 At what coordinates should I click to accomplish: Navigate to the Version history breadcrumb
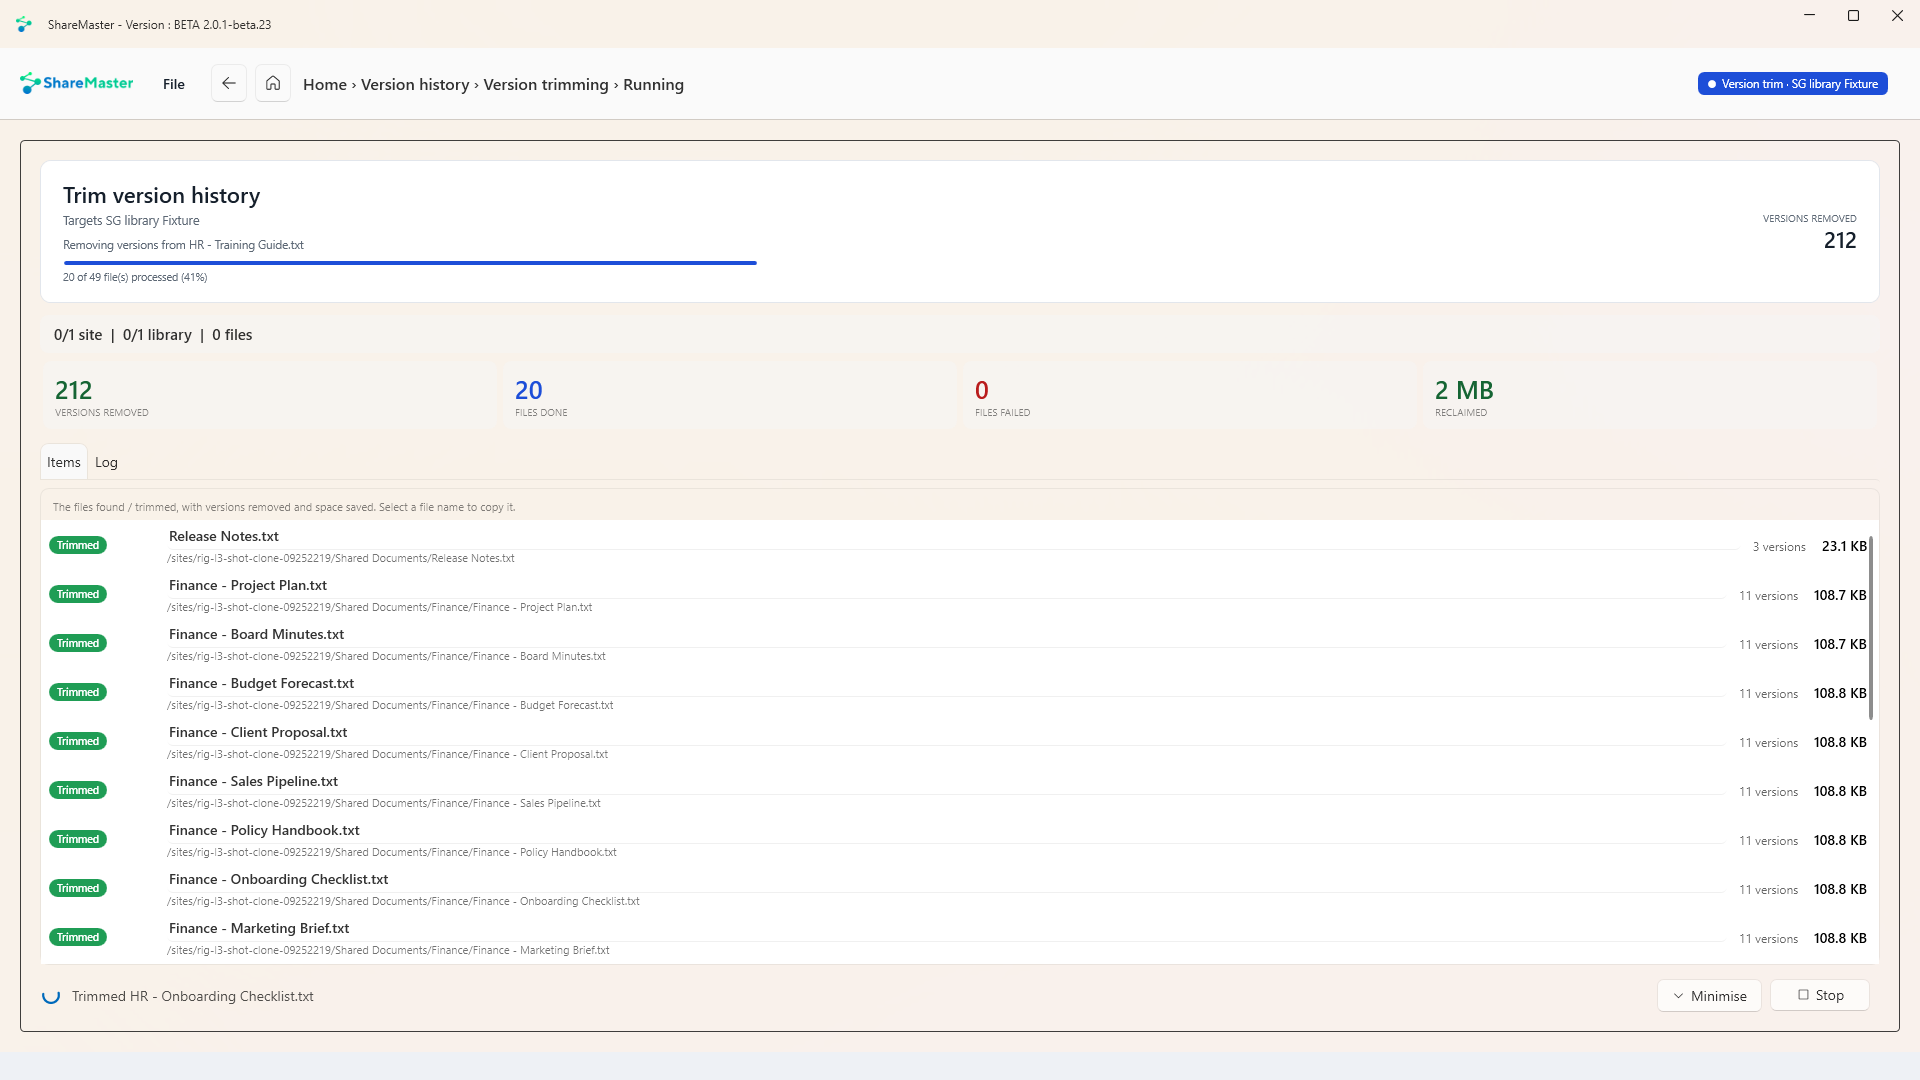(415, 85)
